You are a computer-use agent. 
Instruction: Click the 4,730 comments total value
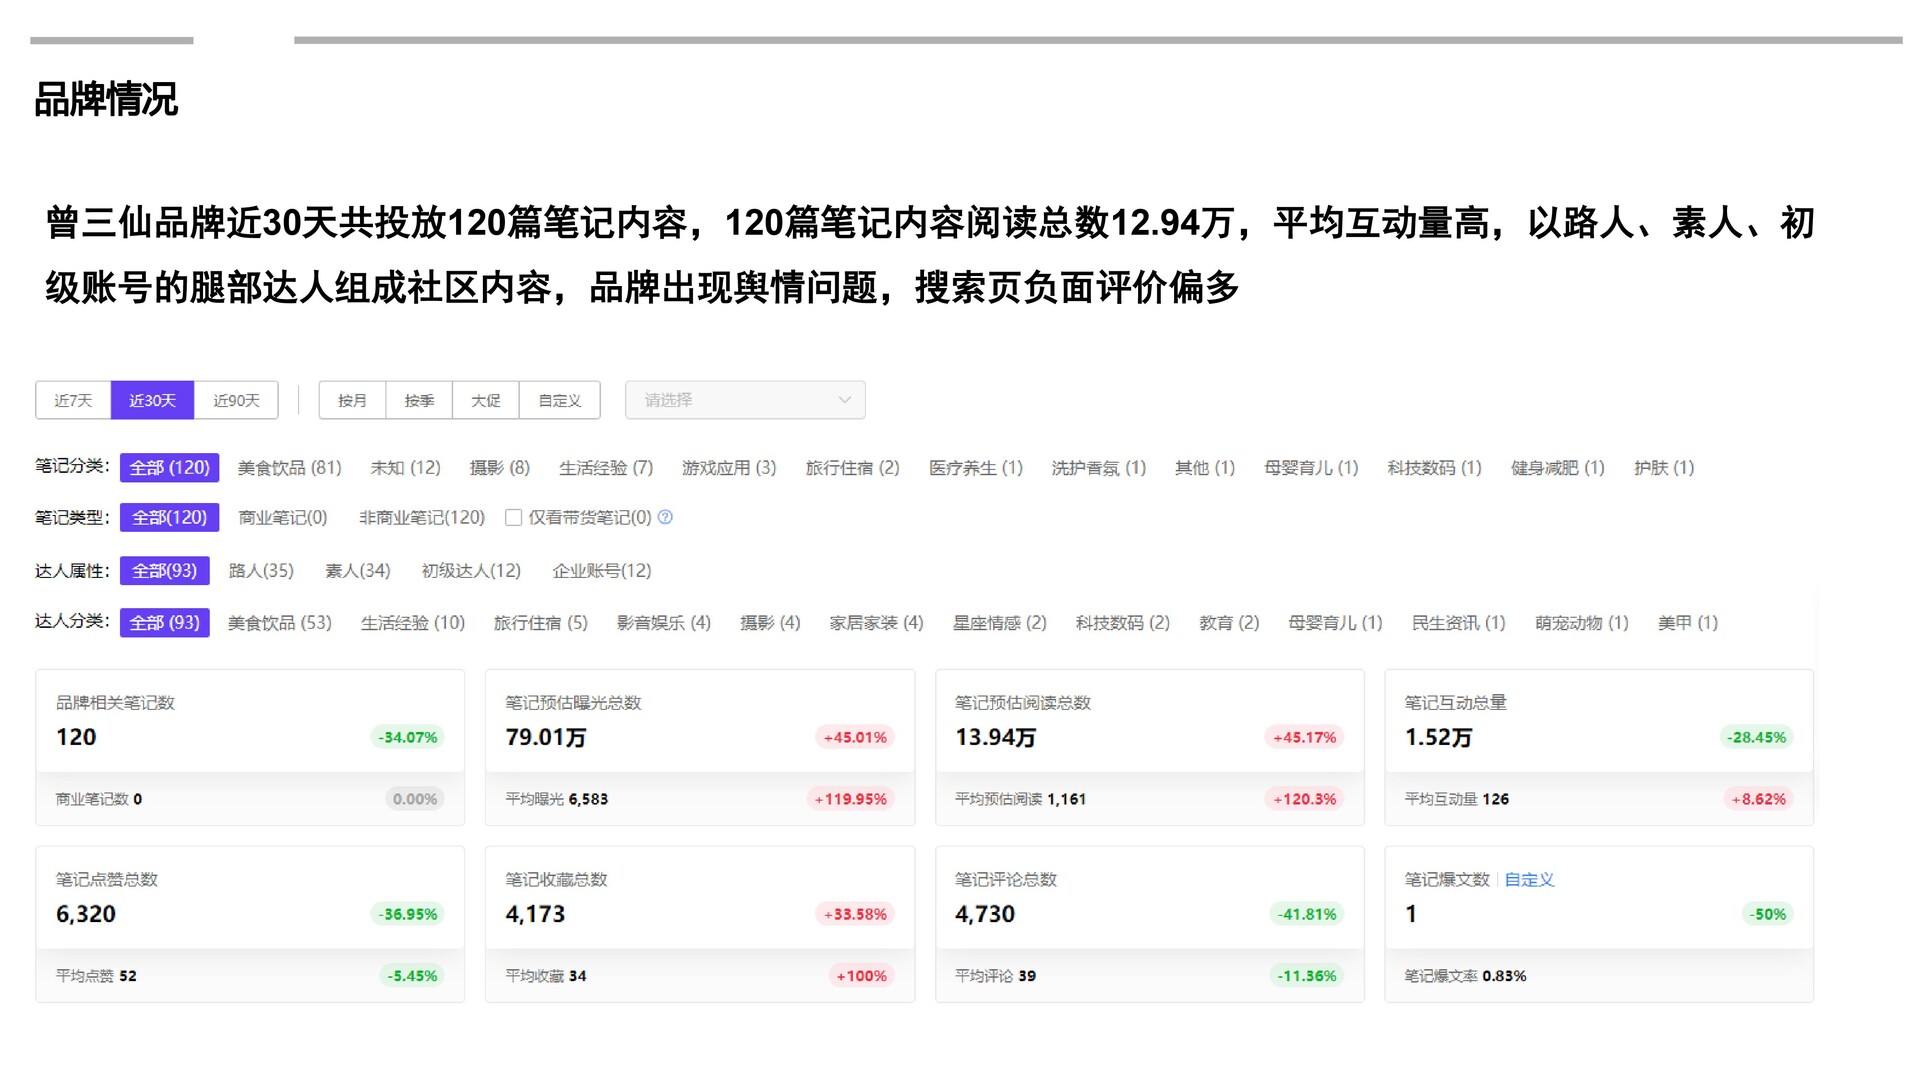click(984, 914)
